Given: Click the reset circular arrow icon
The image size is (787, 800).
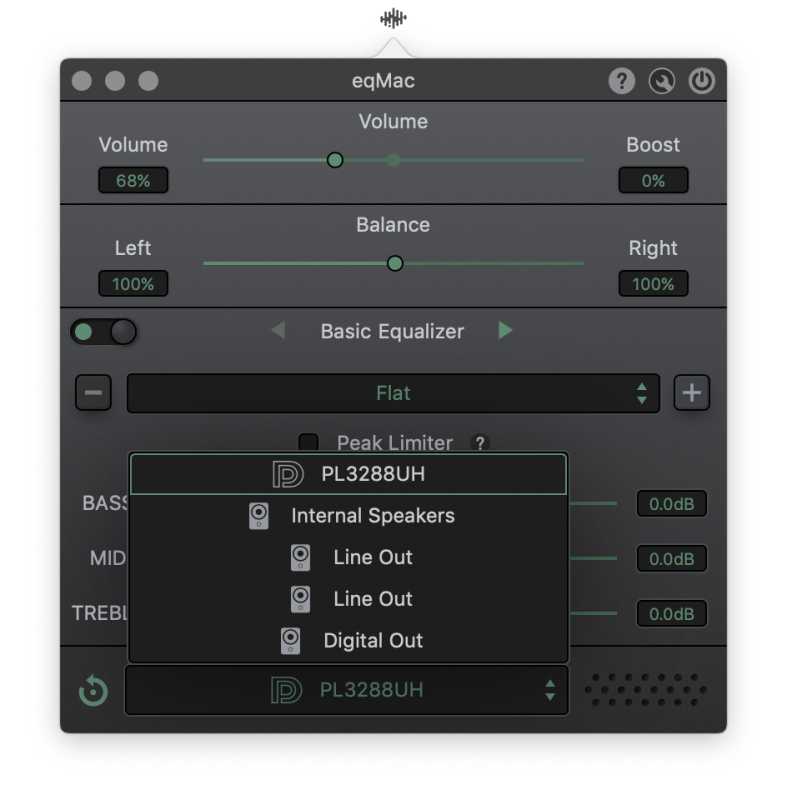Looking at the screenshot, I should pos(93,690).
